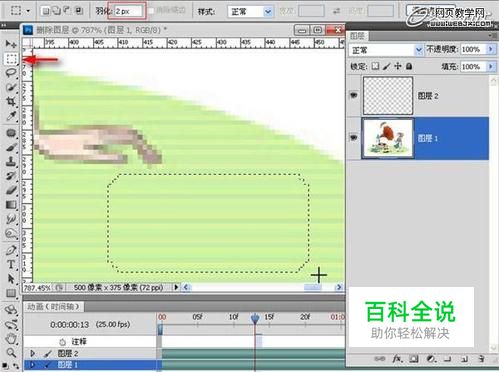Select the Zoom tool
The image size is (499, 372).
pos(11,353)
